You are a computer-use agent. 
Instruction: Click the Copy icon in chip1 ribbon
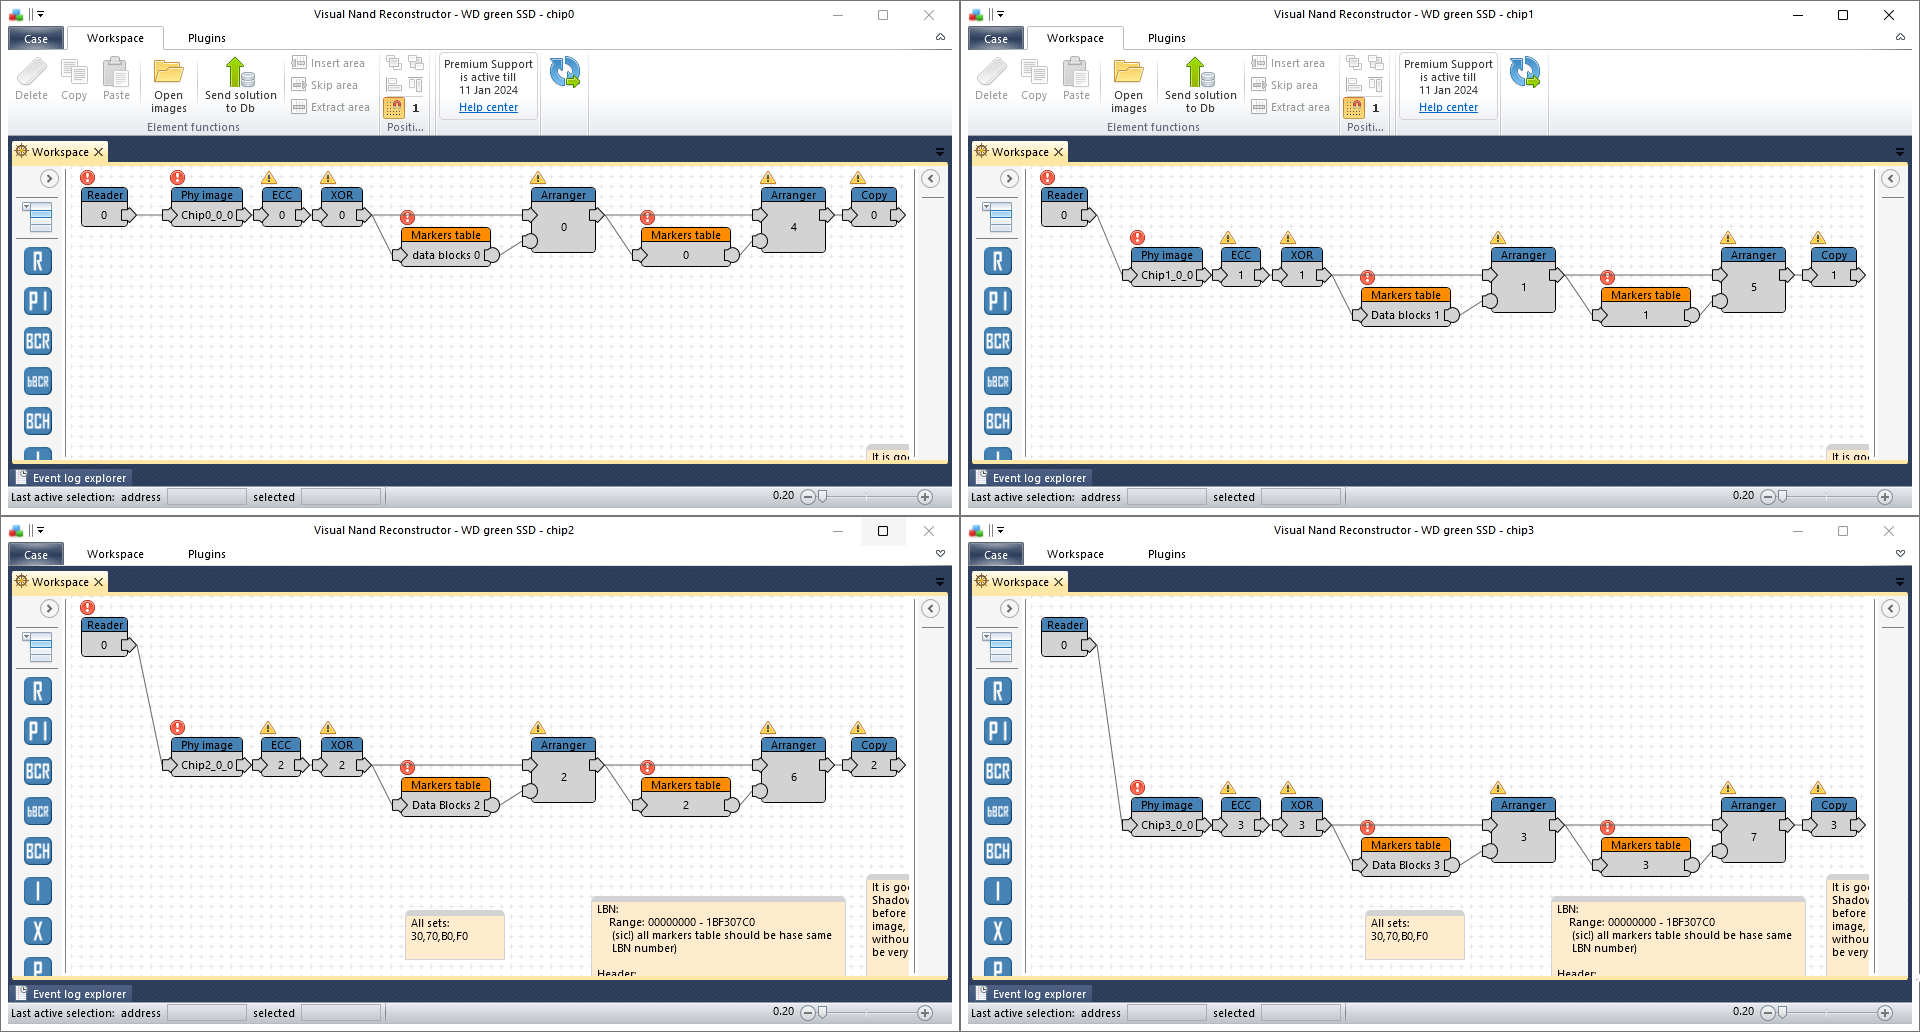click(x=1034, y=79)
